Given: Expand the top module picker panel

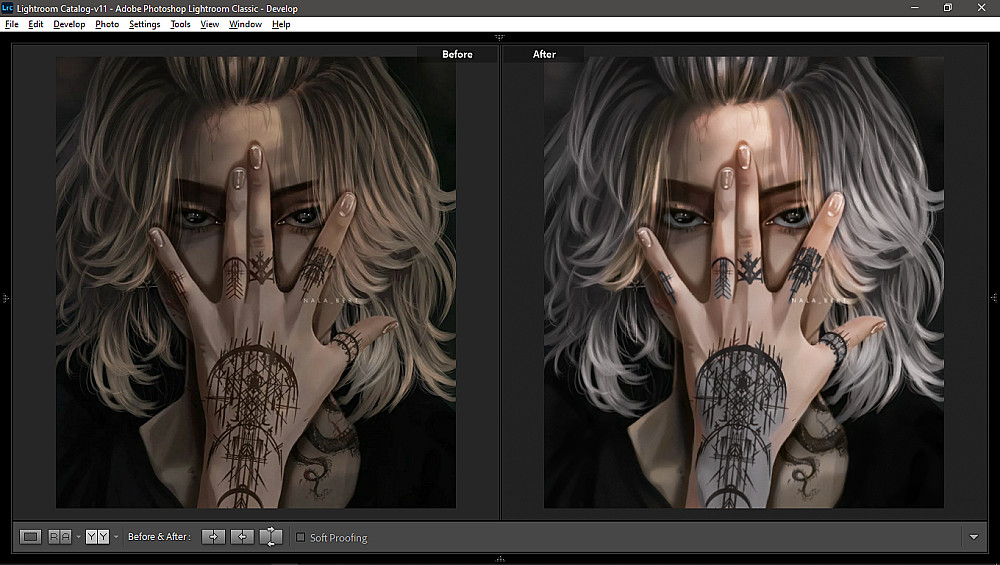Looking at the screenshot, I should [500, 38].
